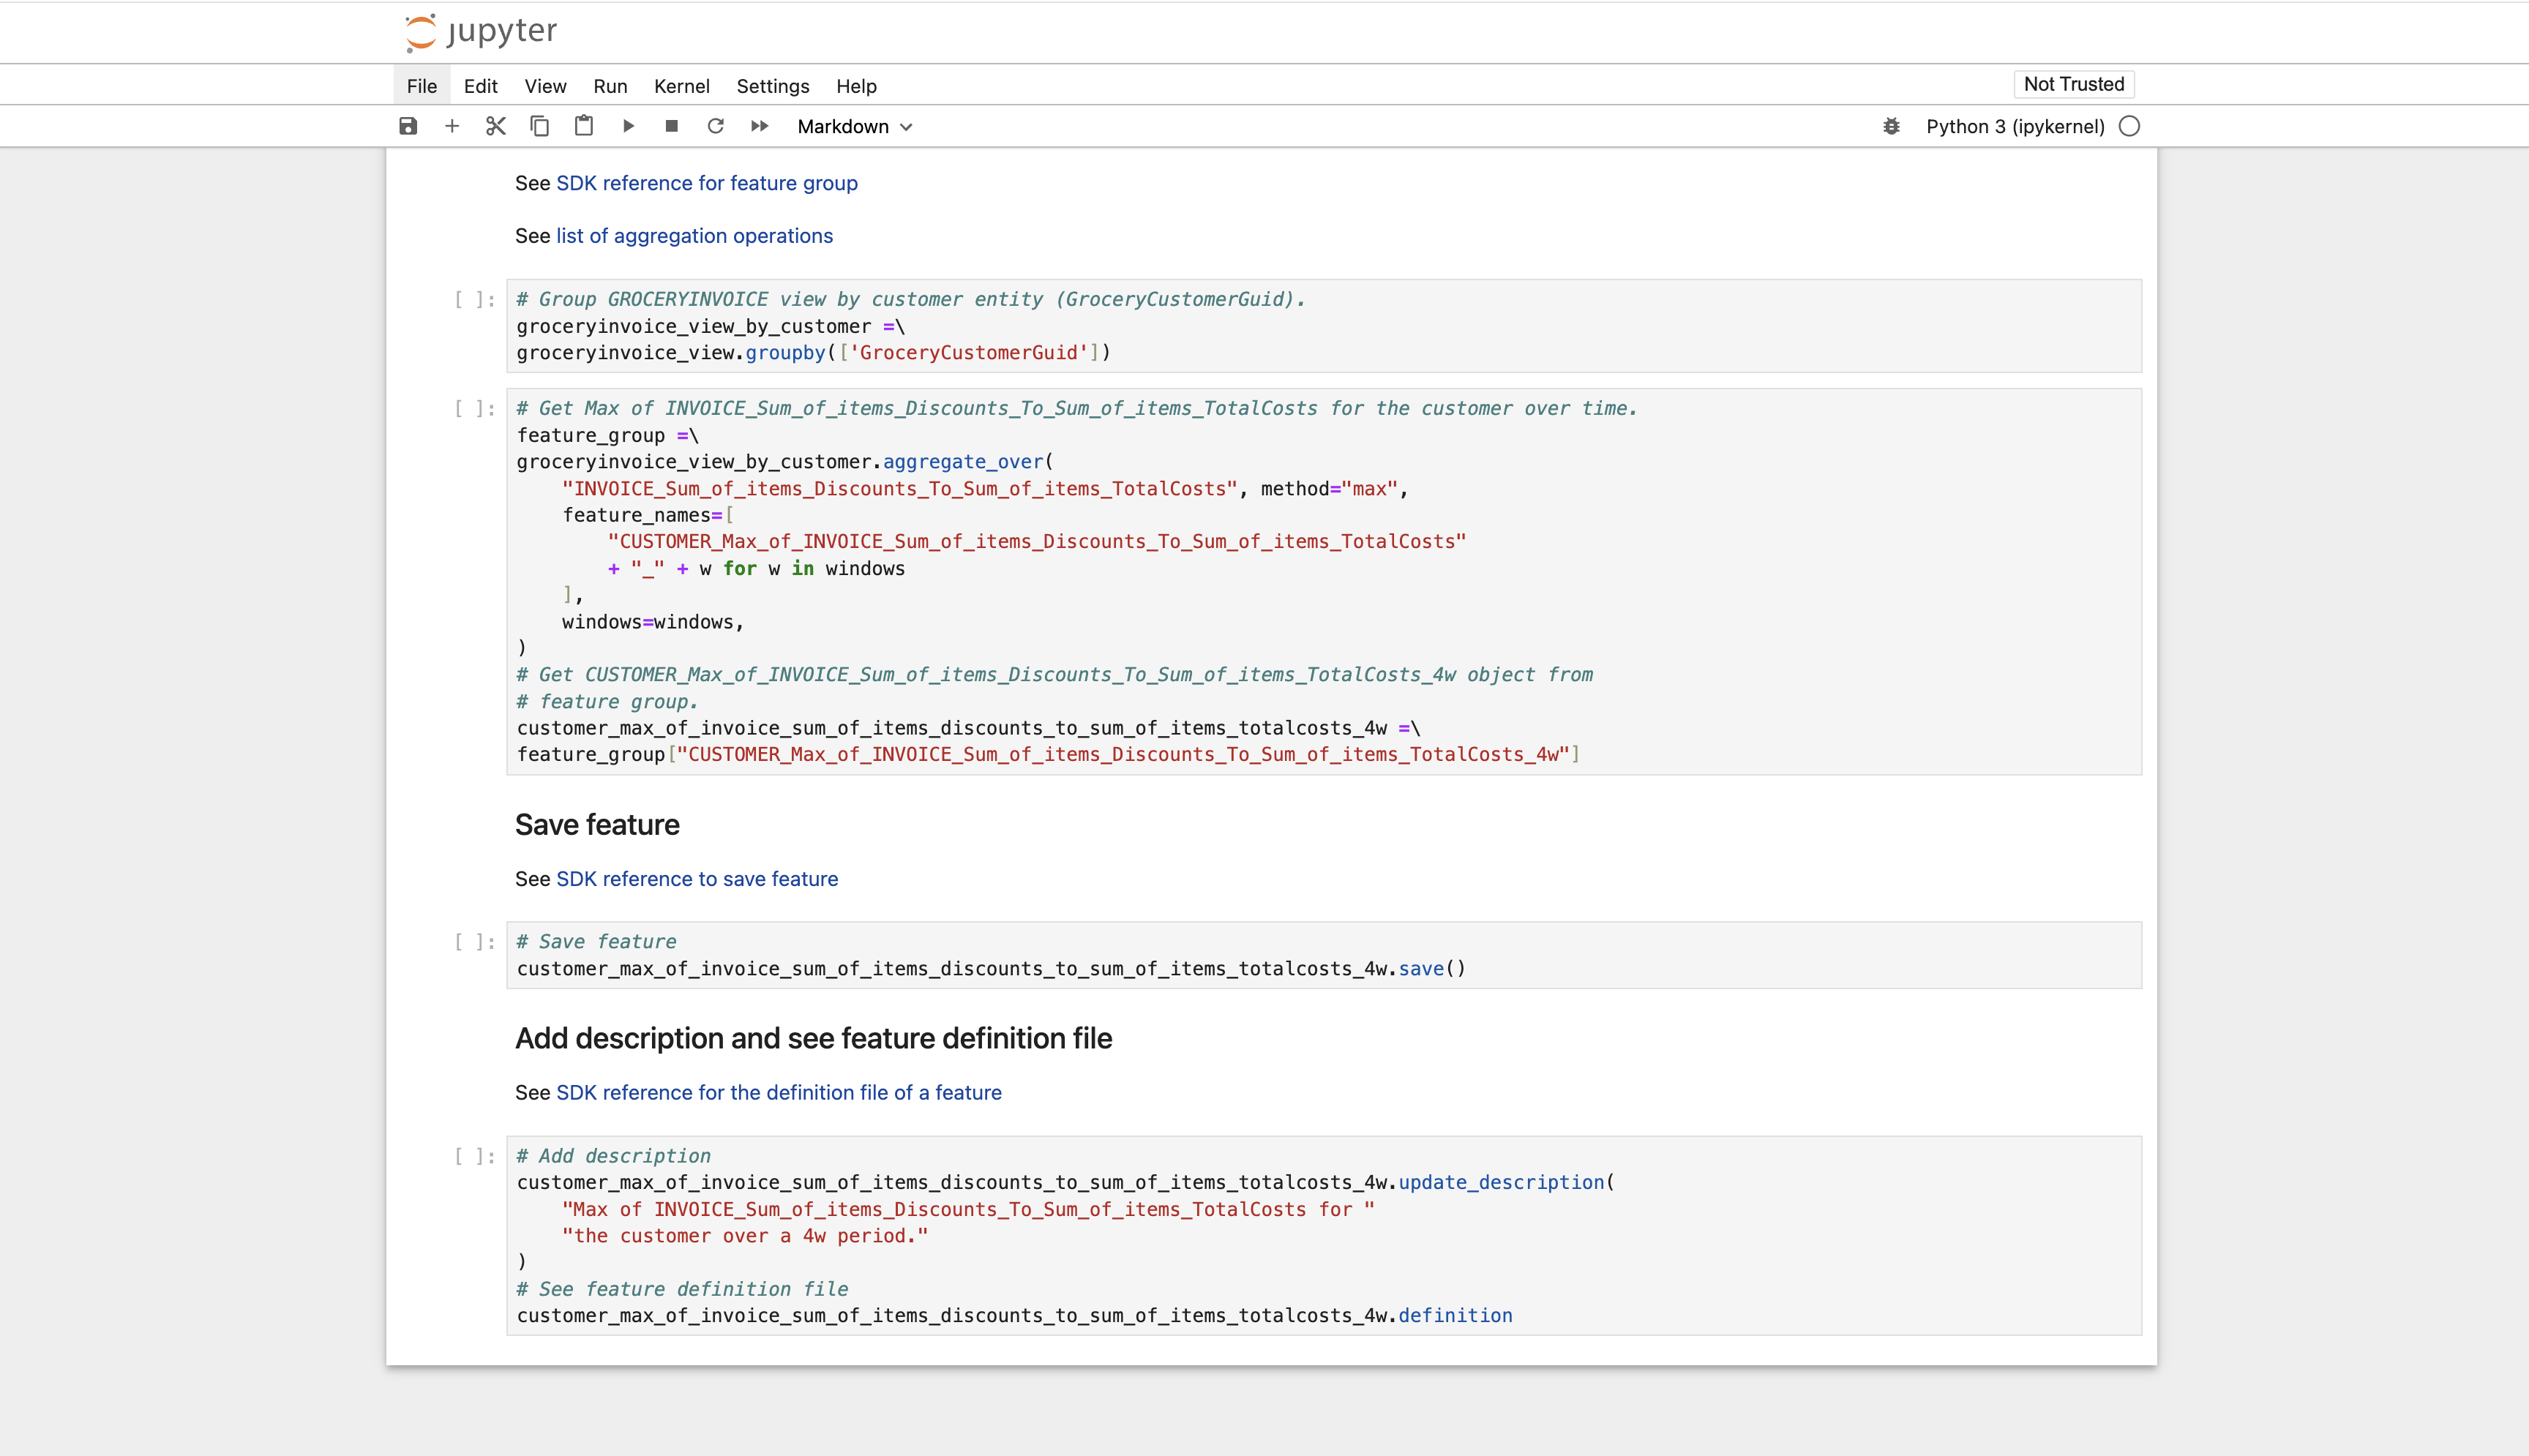Click the groupby cell execution prompt
The height and width of the screenshot is (1456, 2529).
pos(475,299)
